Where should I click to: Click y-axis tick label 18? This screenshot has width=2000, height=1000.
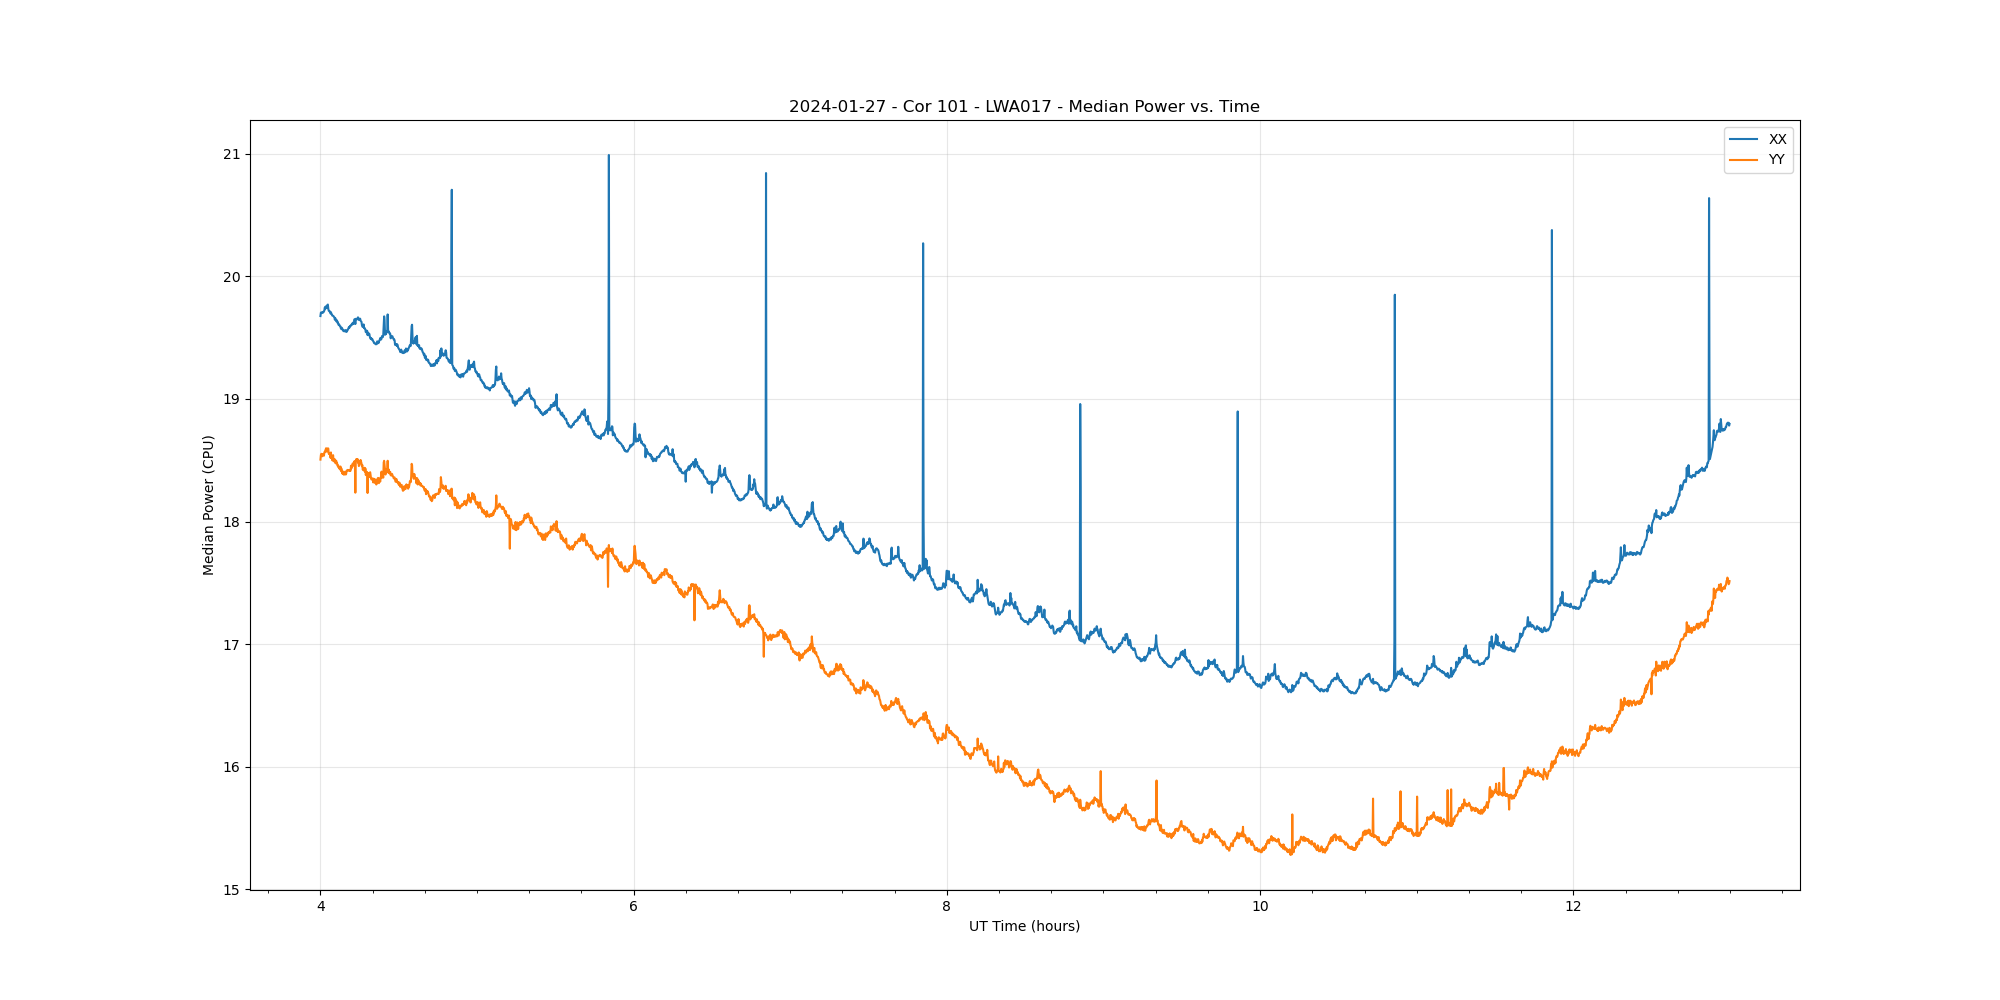point(232,522)
